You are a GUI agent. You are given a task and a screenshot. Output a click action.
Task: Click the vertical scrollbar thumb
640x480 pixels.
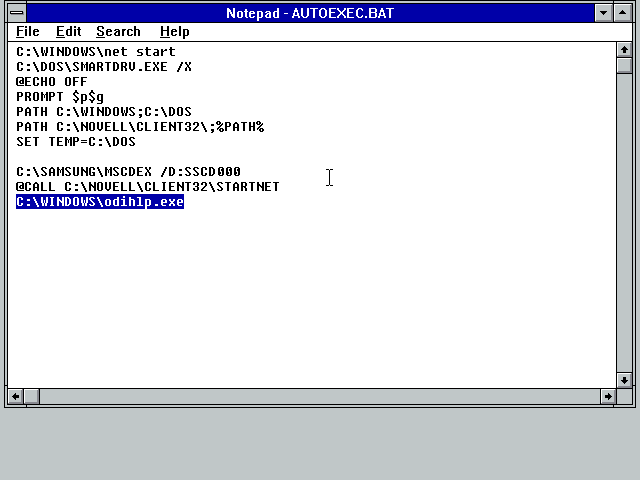(x=624, y=65)
